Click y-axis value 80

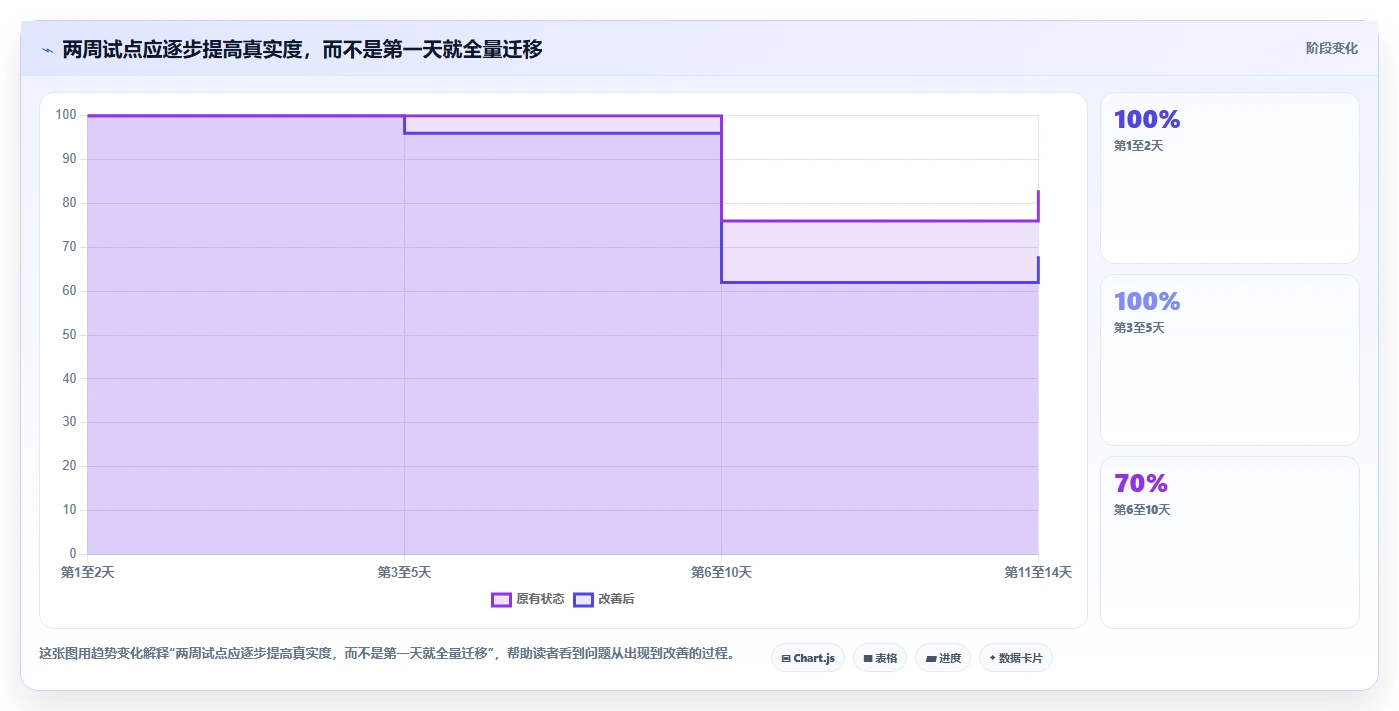(69, 203)
